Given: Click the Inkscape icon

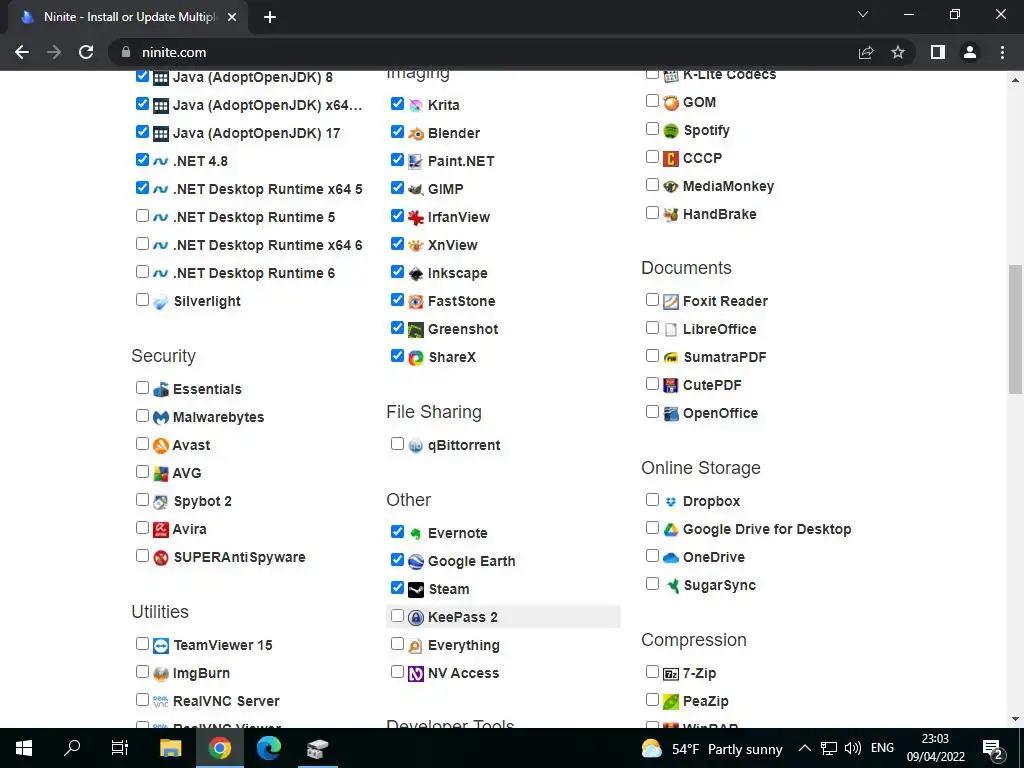Looking at the screenshot, I should pos(415,274).
